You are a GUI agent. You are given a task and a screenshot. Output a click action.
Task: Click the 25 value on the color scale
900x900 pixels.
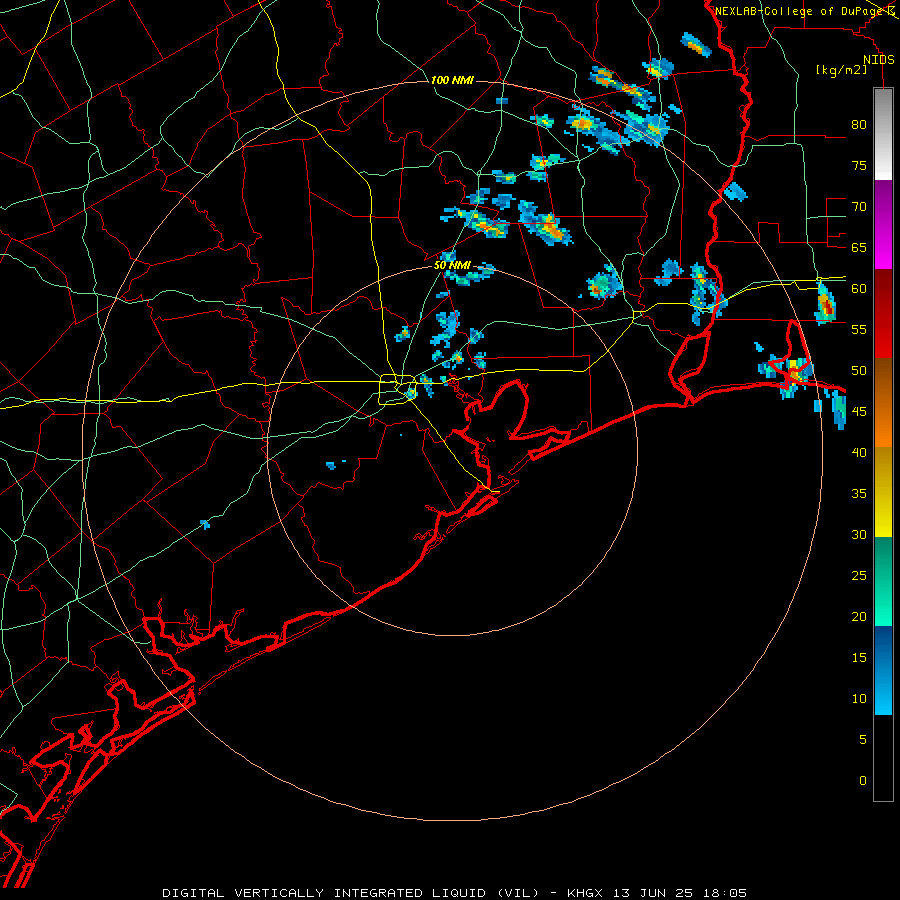[x=859, y=576]
